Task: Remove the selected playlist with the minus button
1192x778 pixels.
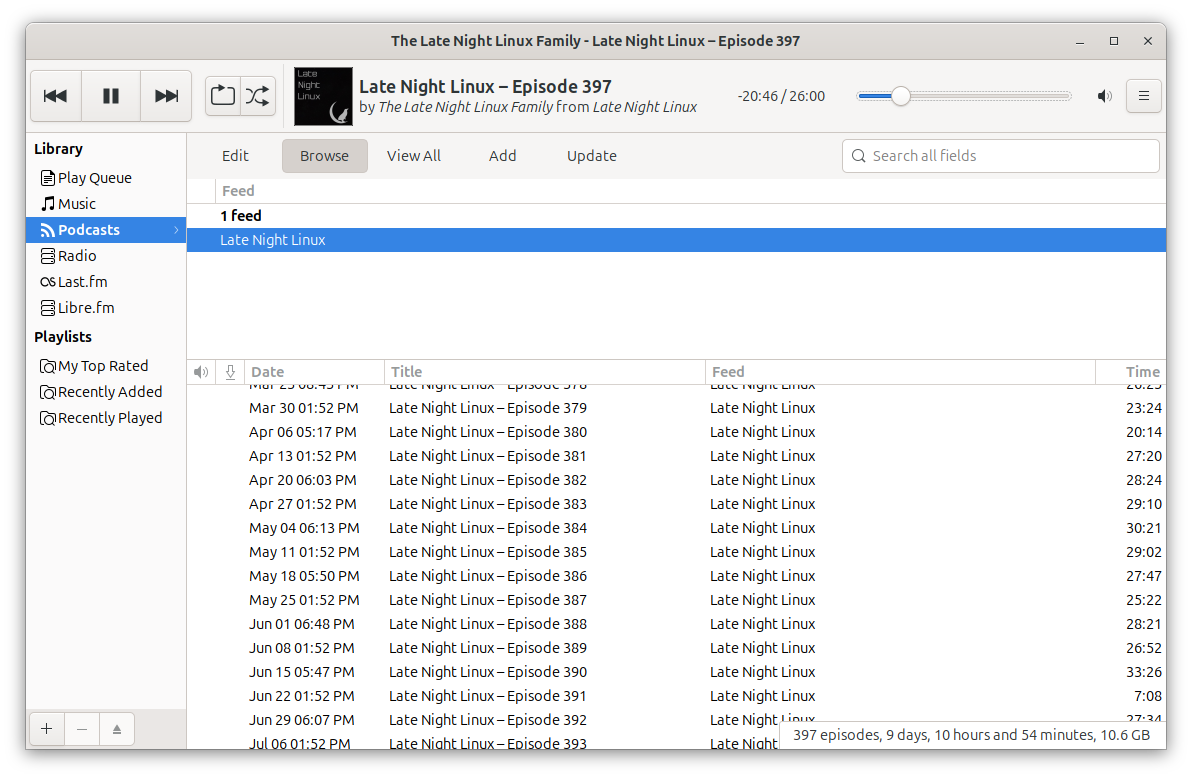Action: [82, 729]
